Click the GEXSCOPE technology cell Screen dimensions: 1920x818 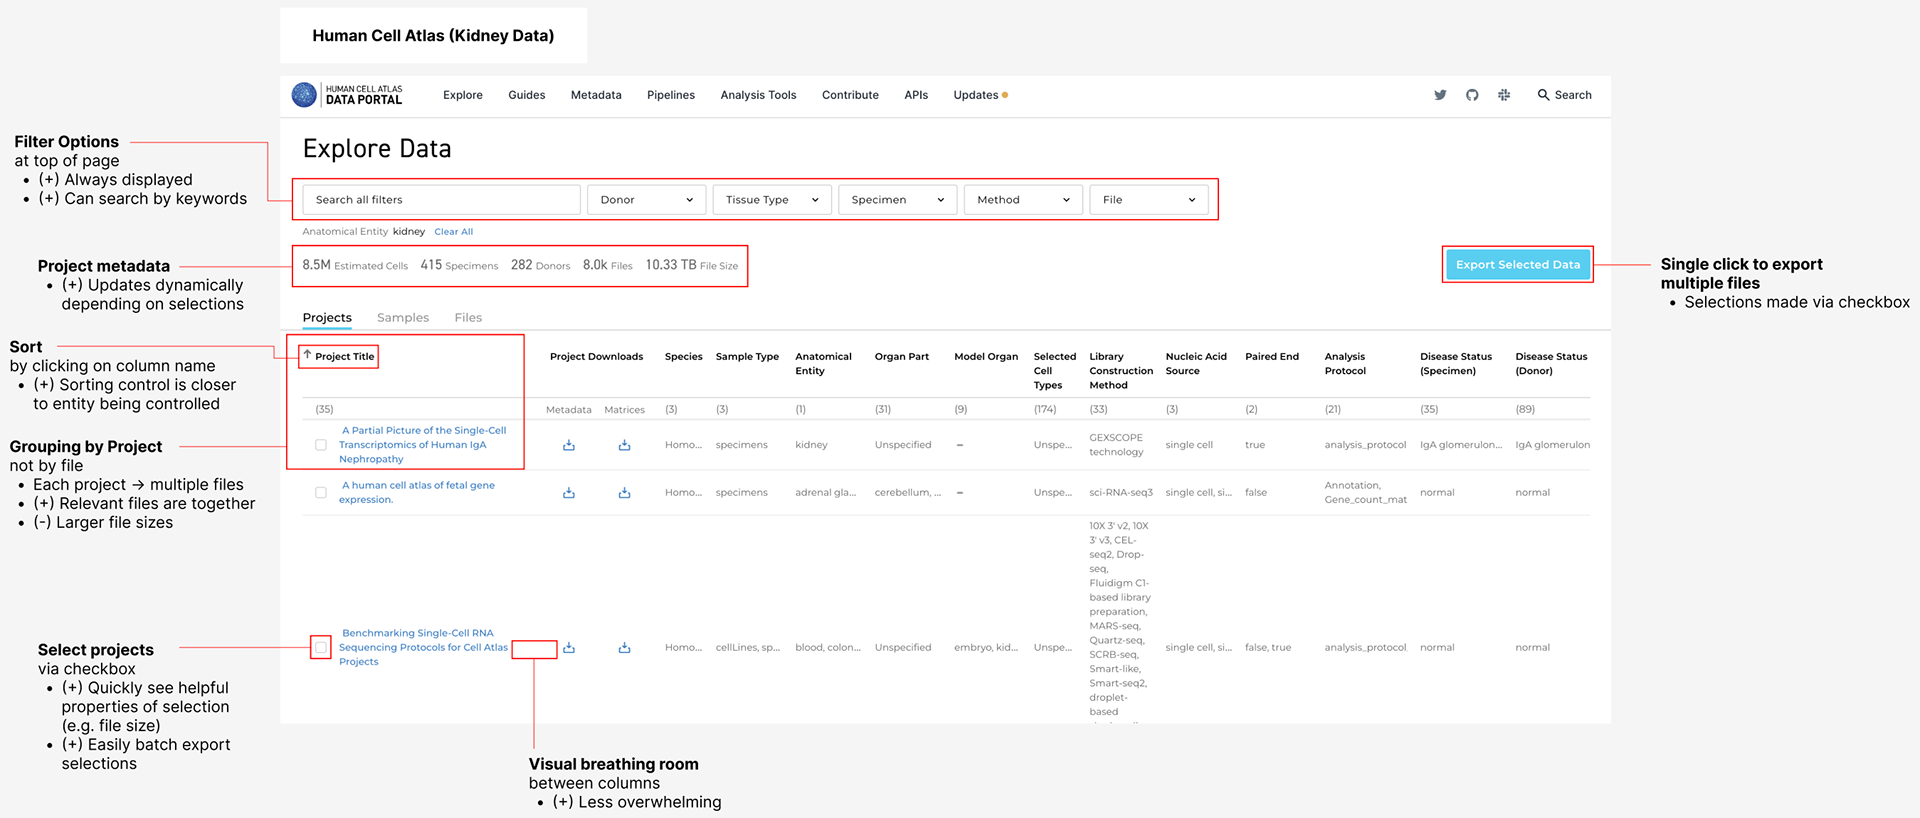point(1116,445)
